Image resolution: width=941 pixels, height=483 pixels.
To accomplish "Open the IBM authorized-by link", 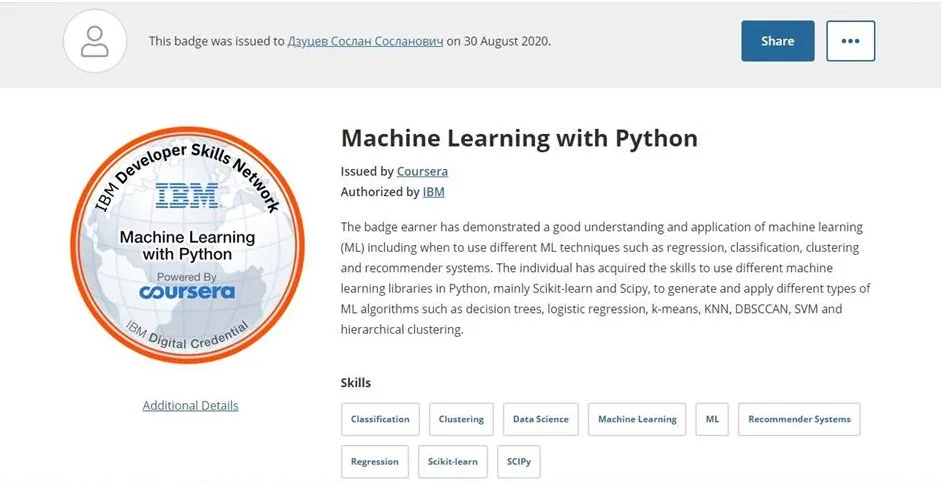I will tap(433, 192).
